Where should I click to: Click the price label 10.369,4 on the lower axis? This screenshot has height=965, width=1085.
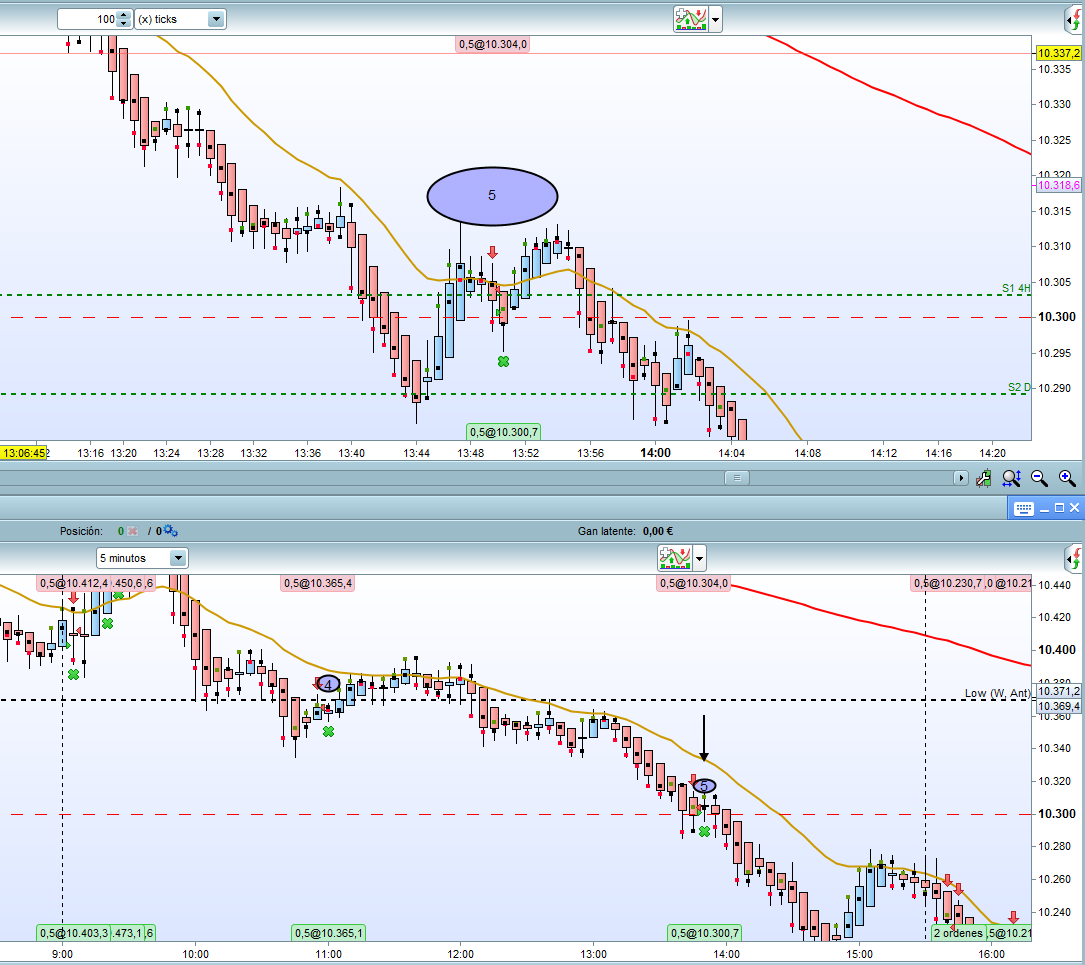click(1059, 706)
